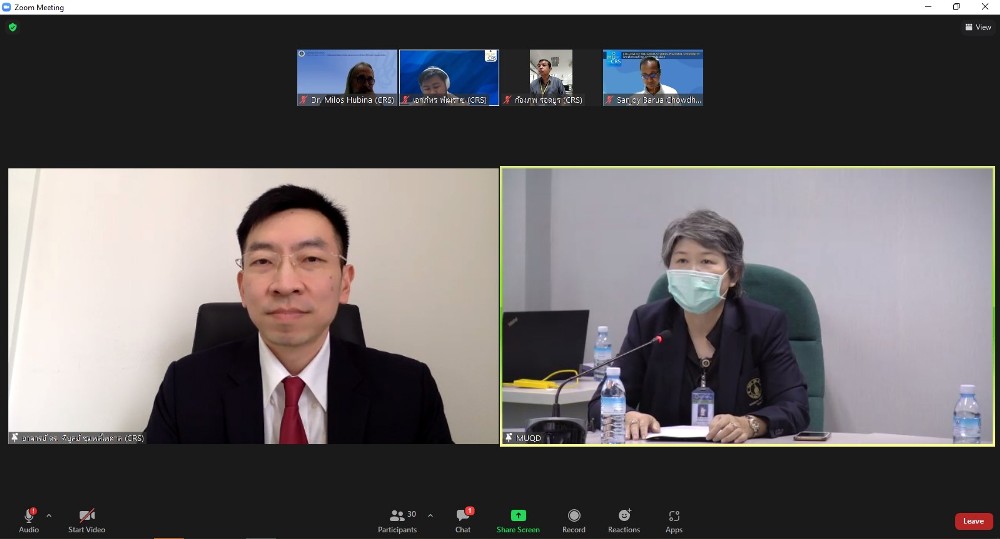The image size is (1000, 539).
Task: Click the man in red tie video
Action: (253, 305)
